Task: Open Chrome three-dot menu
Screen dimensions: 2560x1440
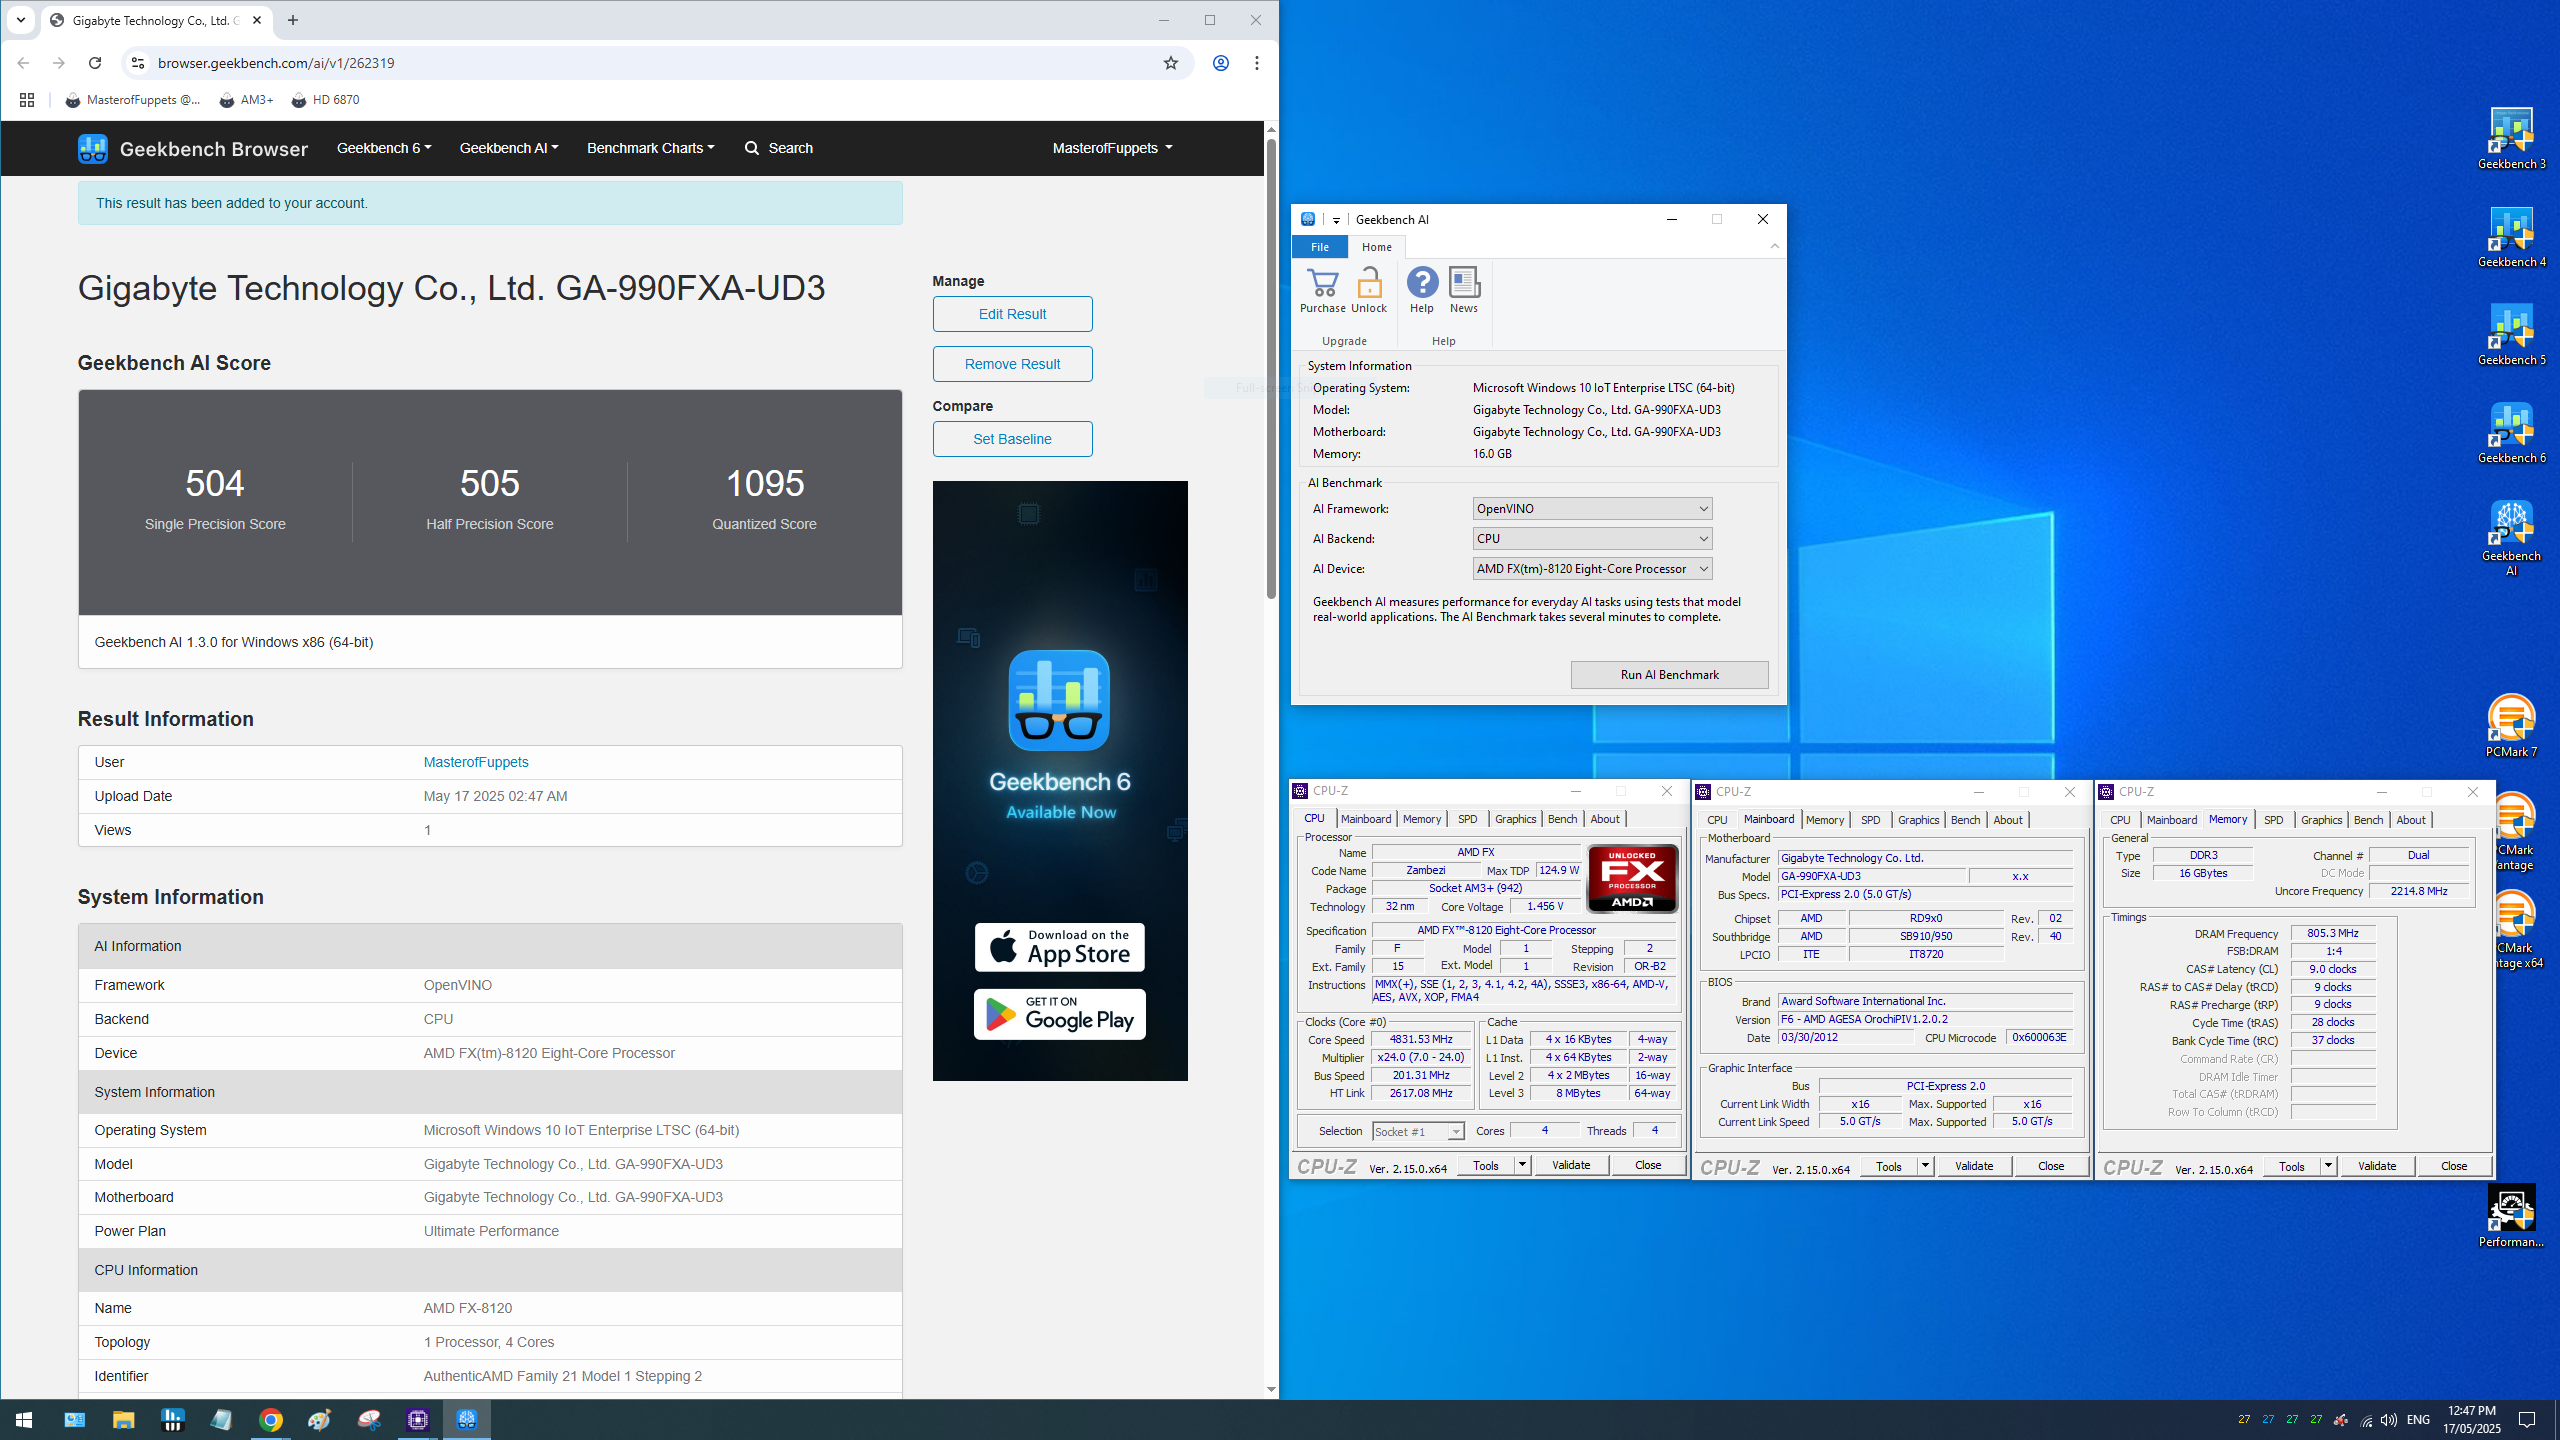Action: click(x=1256, y=63)
